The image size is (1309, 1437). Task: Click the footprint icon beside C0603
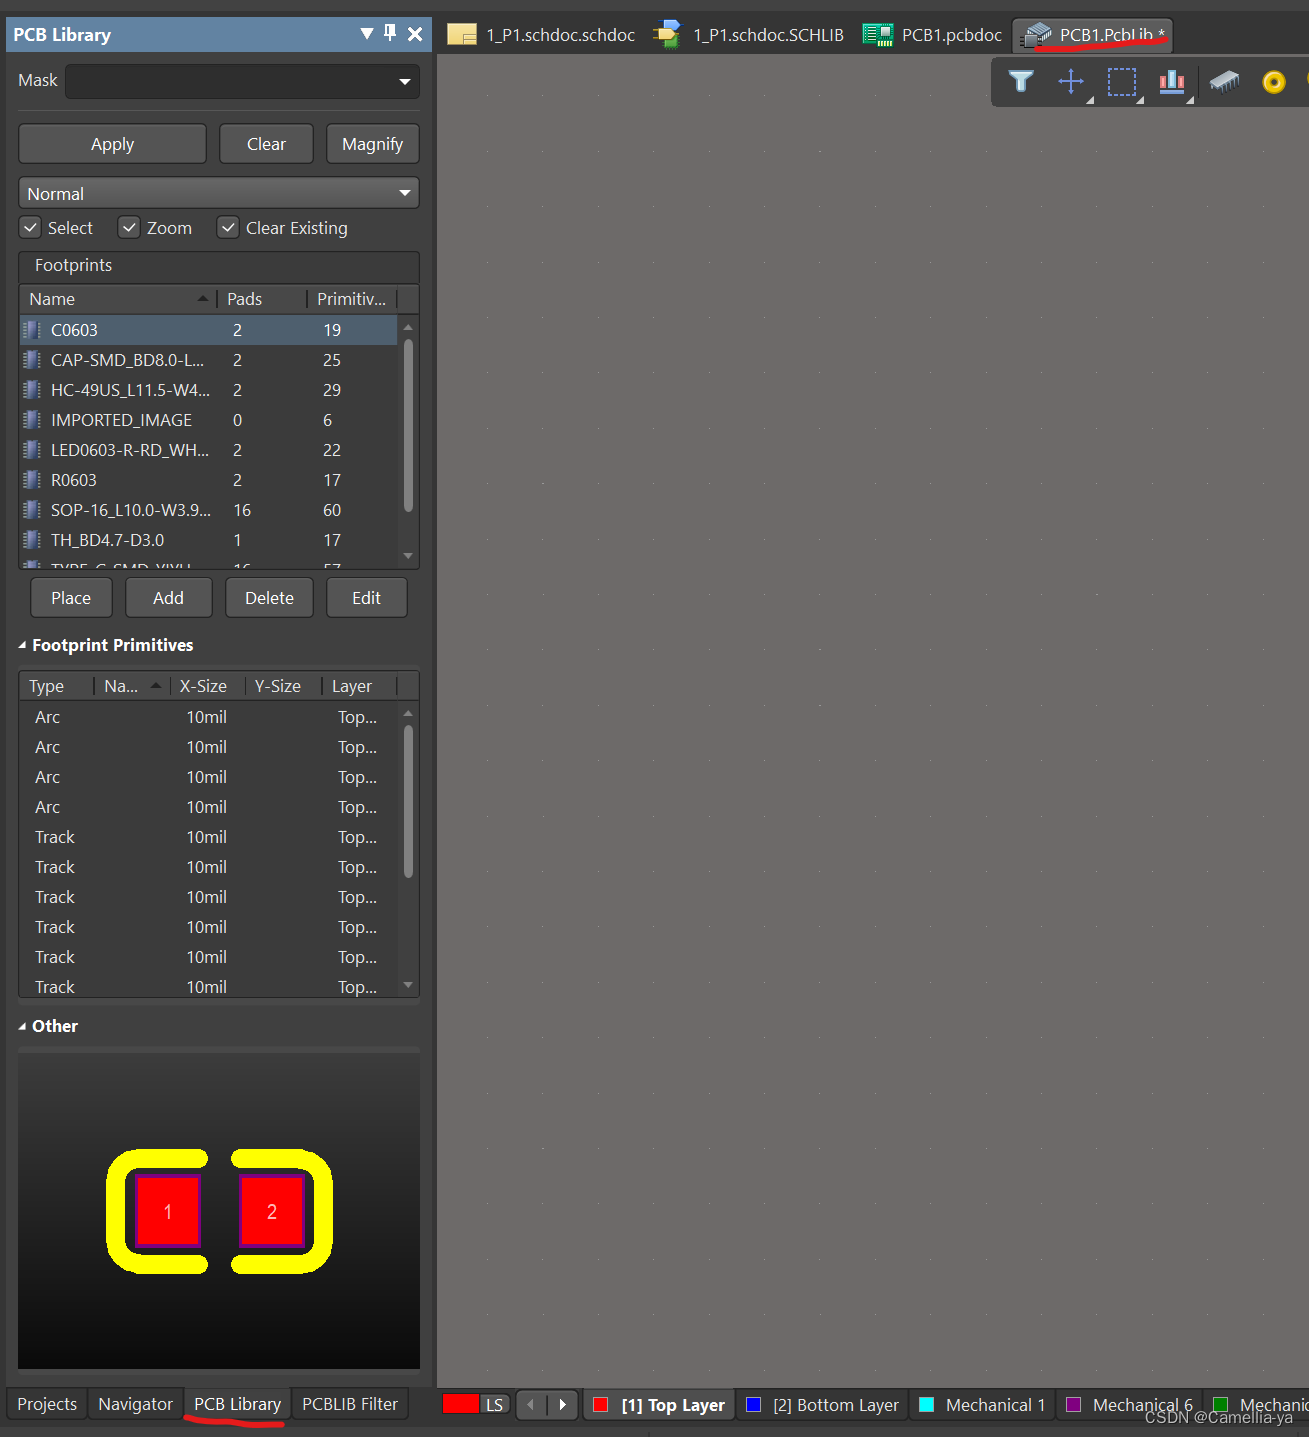[32, 330]
